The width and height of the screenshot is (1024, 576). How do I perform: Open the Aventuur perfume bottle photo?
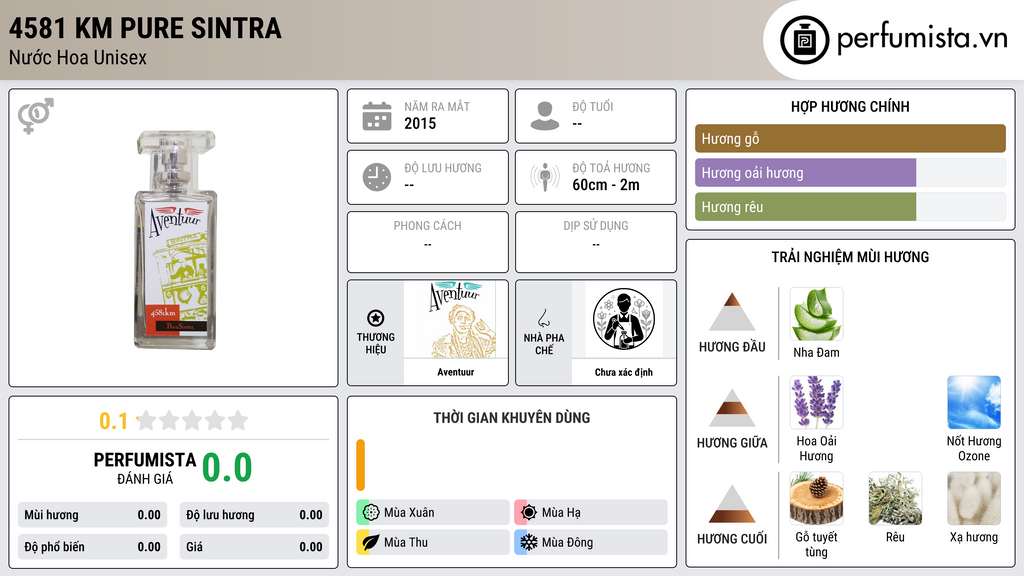pos(175,239)
